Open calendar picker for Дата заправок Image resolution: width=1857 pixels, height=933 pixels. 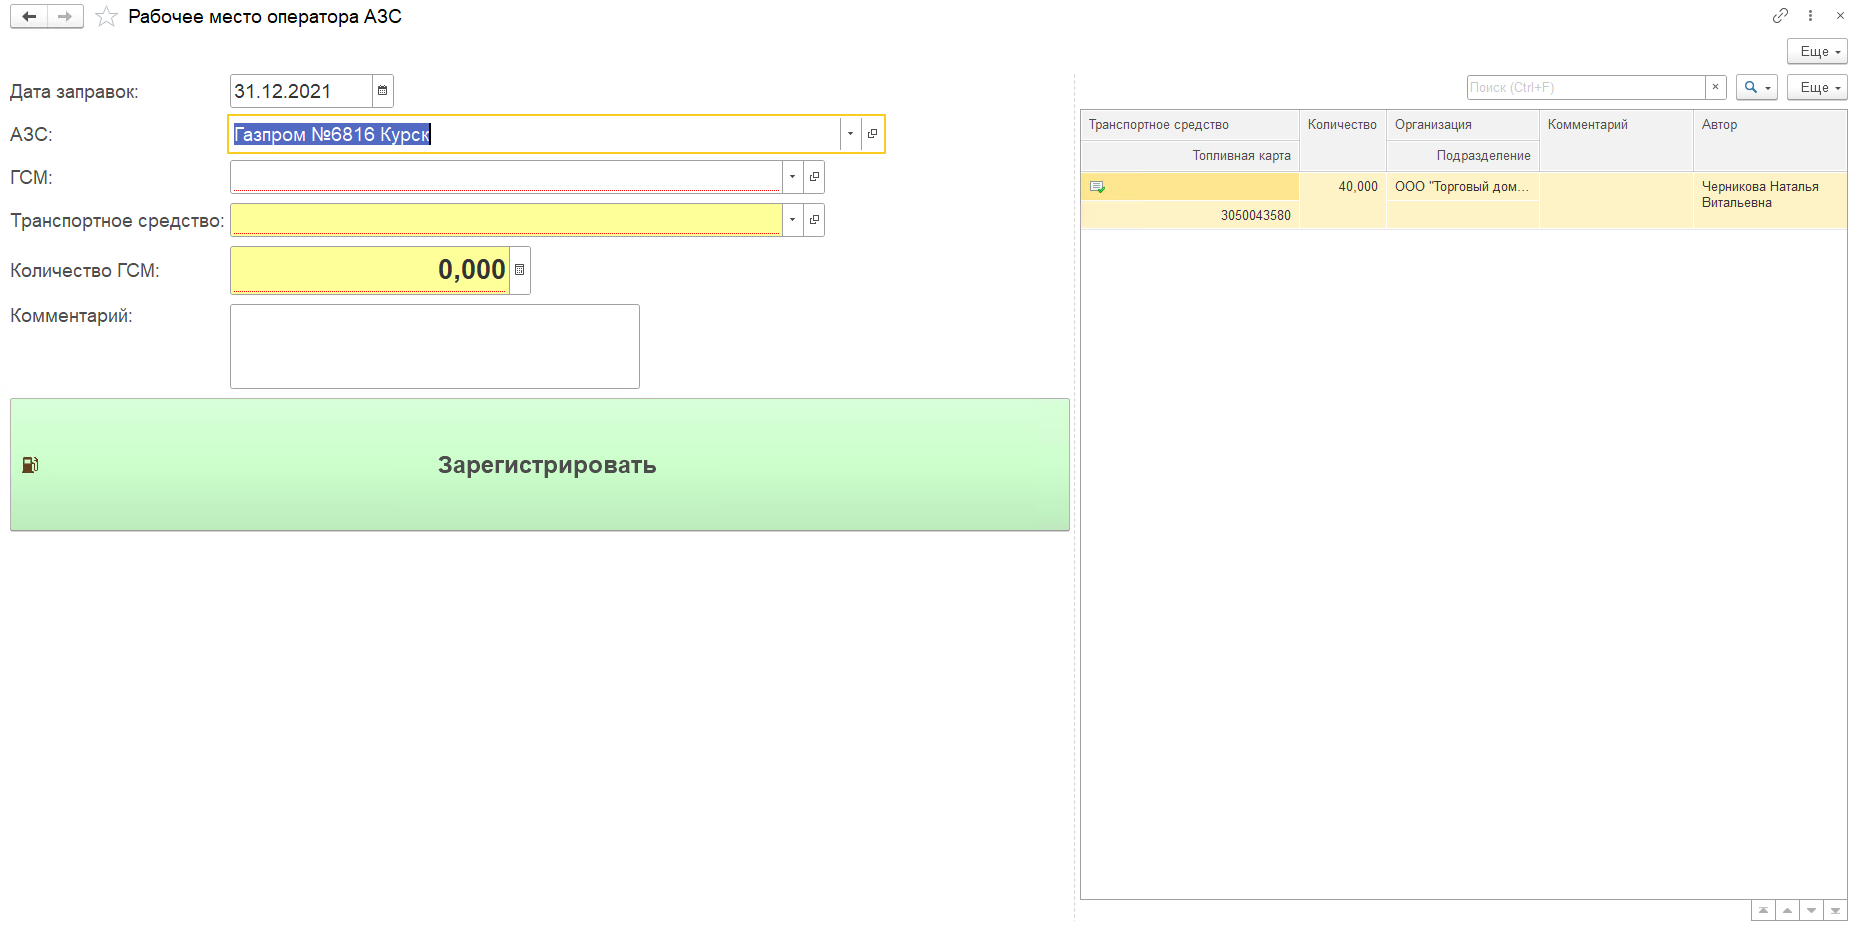pyautogui.click(x=382, y=91)
